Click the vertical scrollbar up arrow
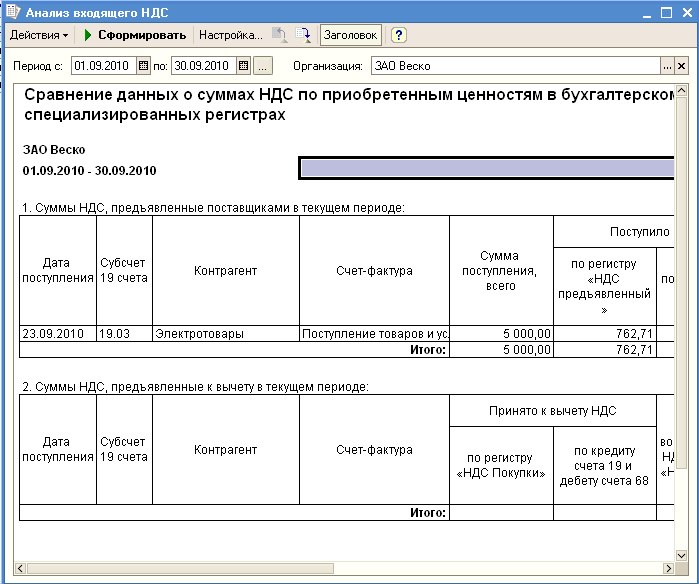 pos(681,90)
